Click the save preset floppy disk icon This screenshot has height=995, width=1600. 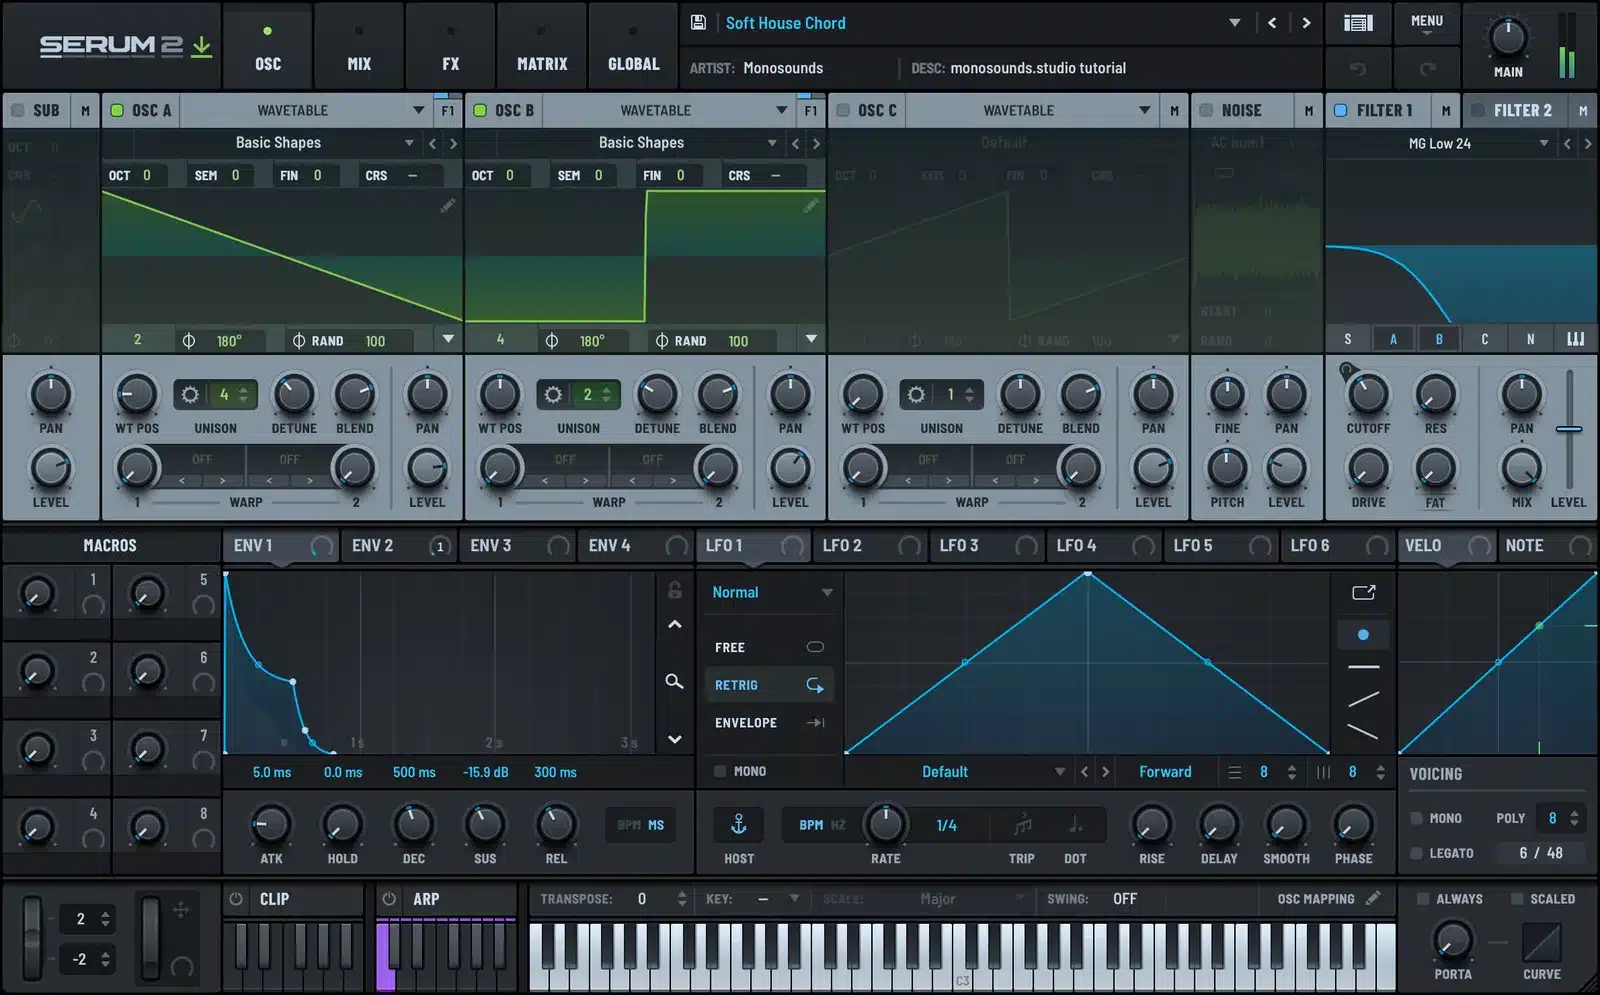pyautogui.click(x=699, y=22)
